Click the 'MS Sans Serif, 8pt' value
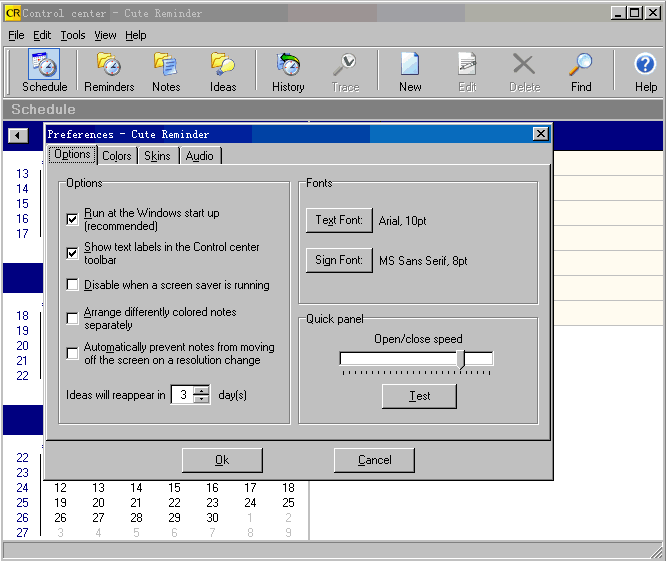This screenshot has height=561, width=666. 423,261
